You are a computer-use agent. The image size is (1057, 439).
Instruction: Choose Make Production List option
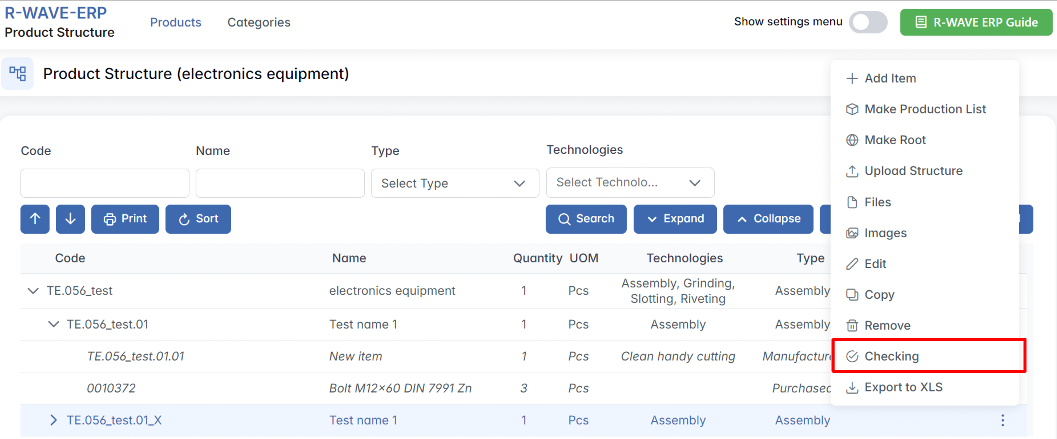click(x=925, y=110)
